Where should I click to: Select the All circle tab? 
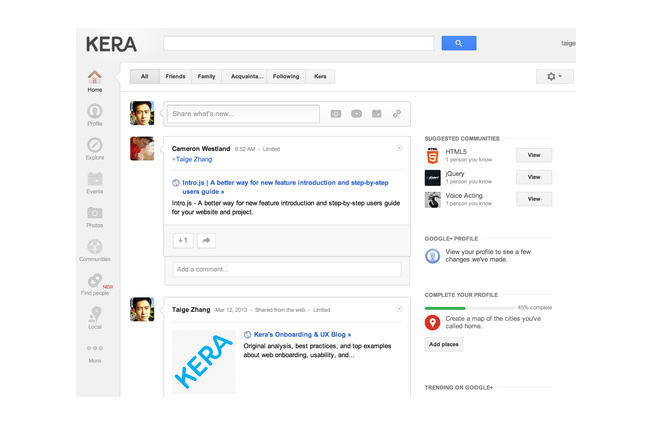(x=144, y=77)
